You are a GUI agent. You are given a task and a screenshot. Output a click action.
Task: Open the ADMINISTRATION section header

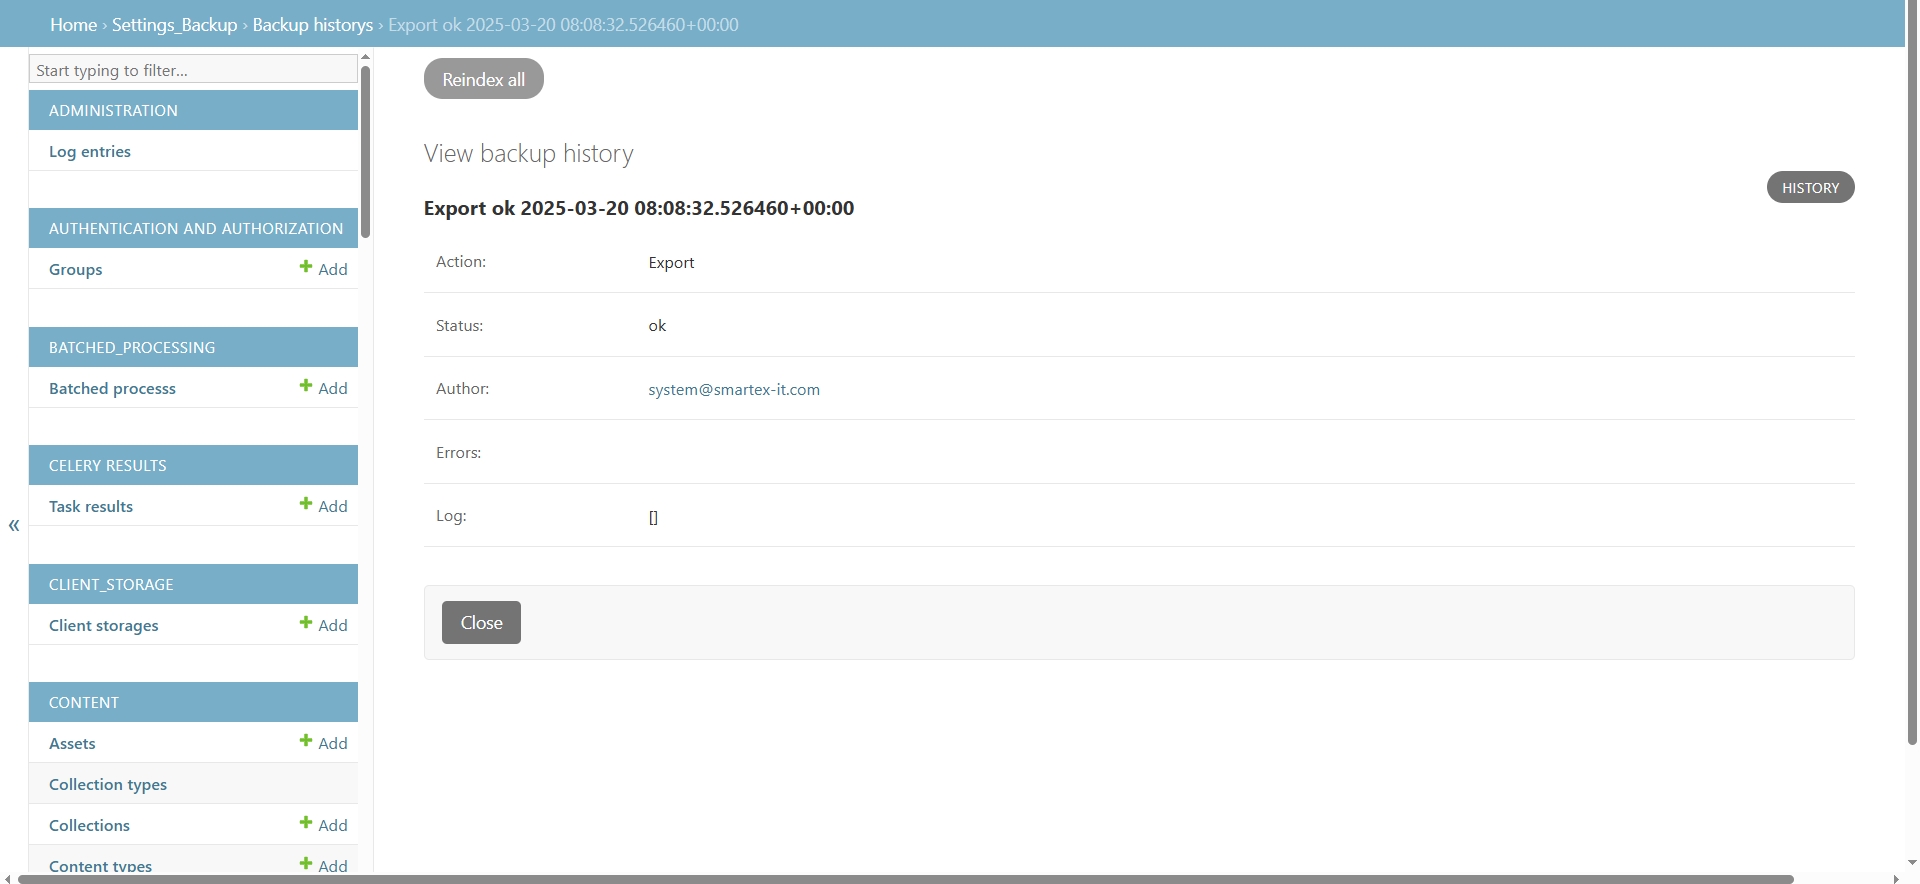tap(193, 110)
